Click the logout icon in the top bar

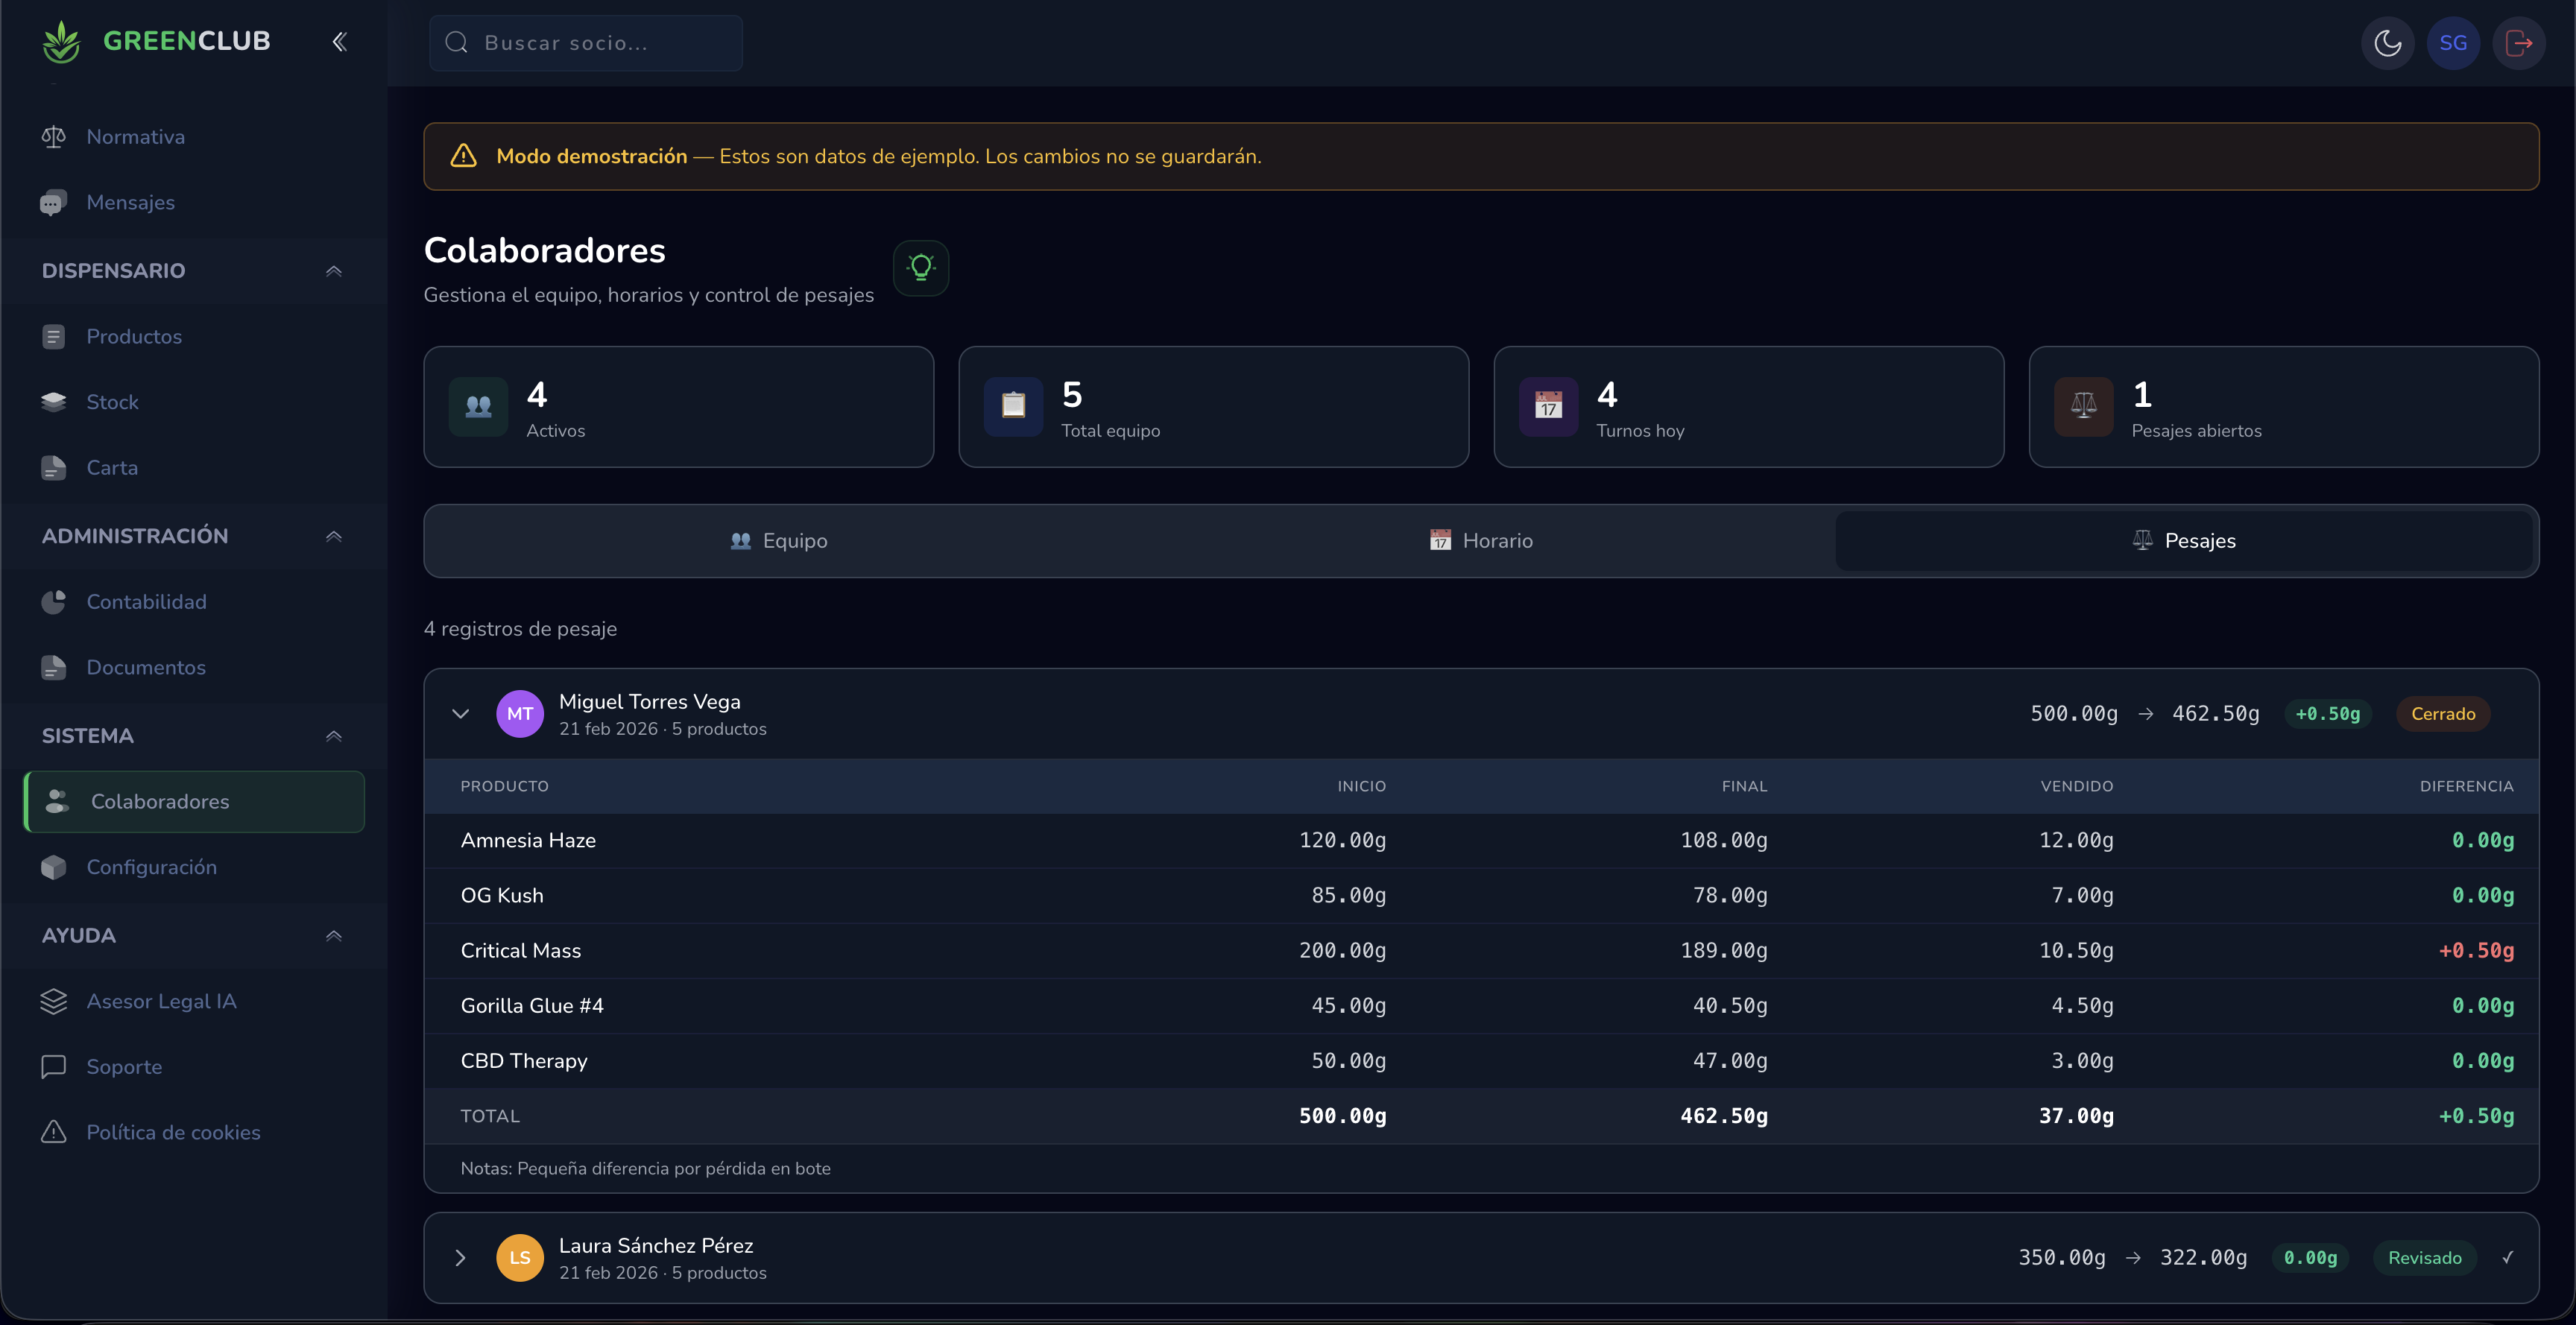[2519, 42]
